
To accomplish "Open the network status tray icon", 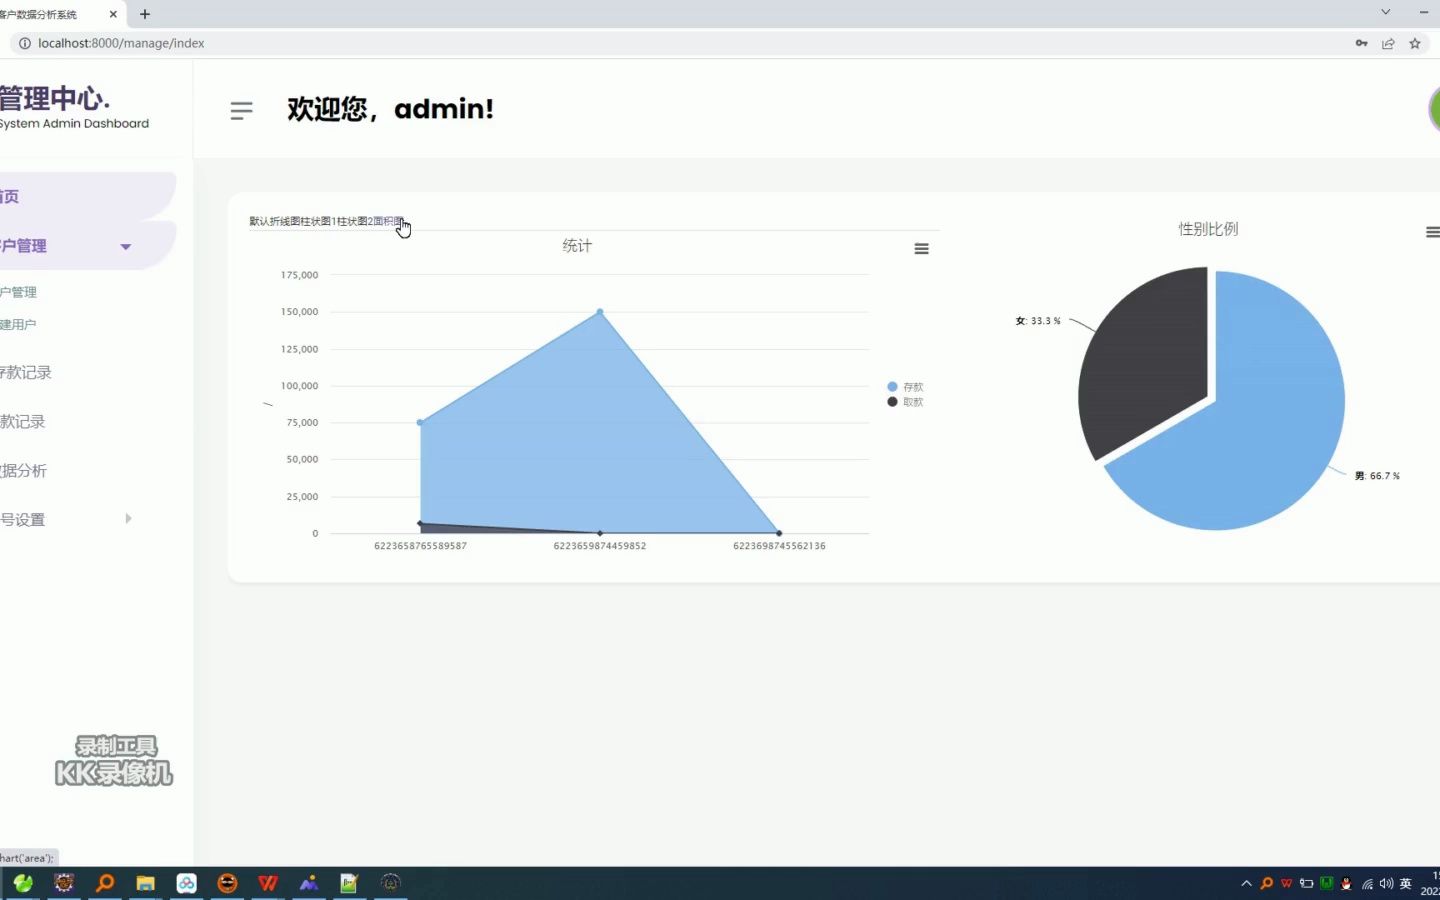I will click(x=1367, y=883).
